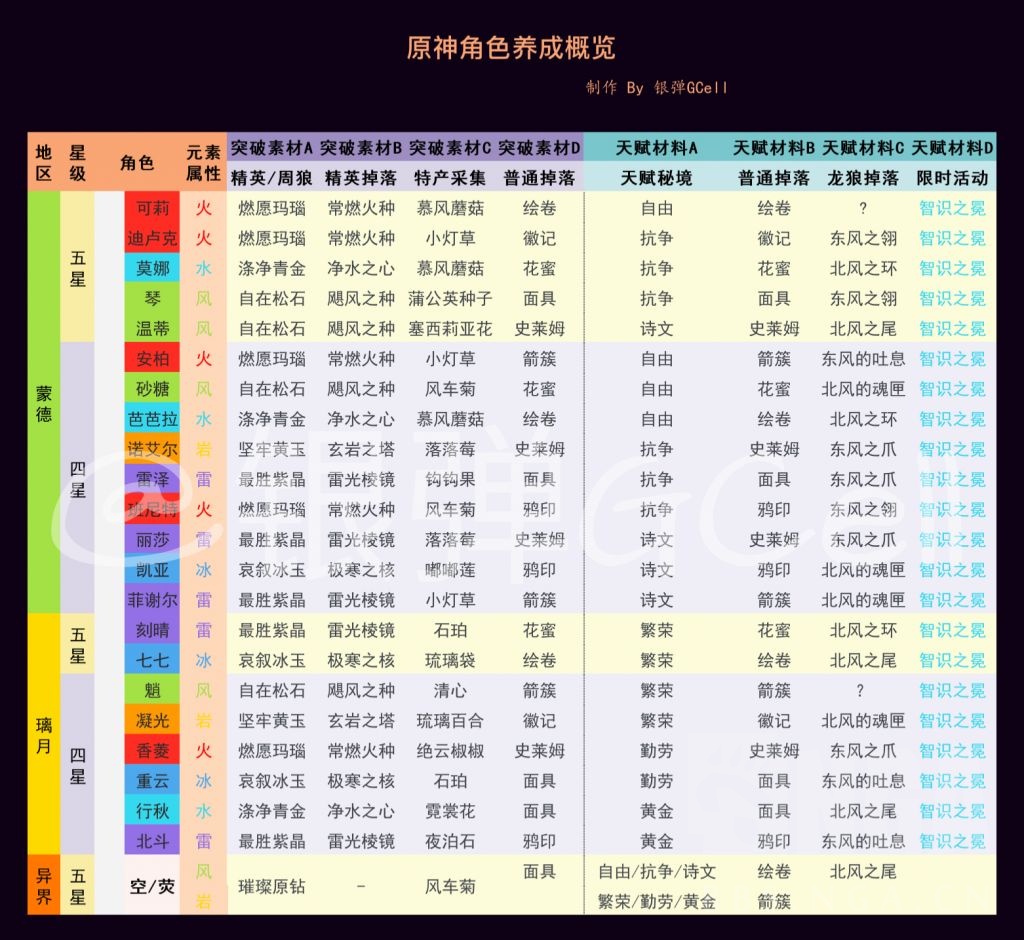The width and height of the screenshot is (1024, 940).
Task: Click 绝云椒椒 in 香菱's row
Action: (450, 751)
